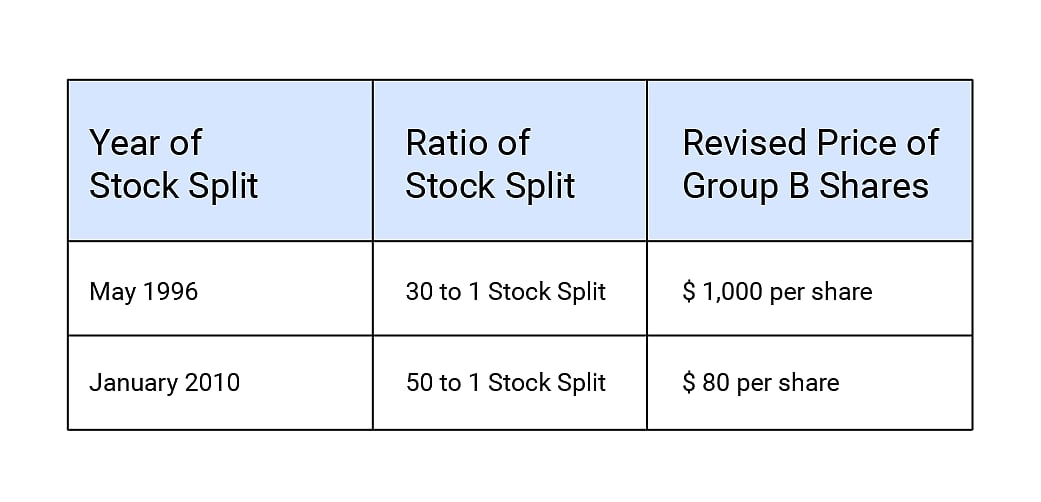Click the "Year of Stock Split" header cell
Screen dimensions: 1041x502
coord(220,162)
